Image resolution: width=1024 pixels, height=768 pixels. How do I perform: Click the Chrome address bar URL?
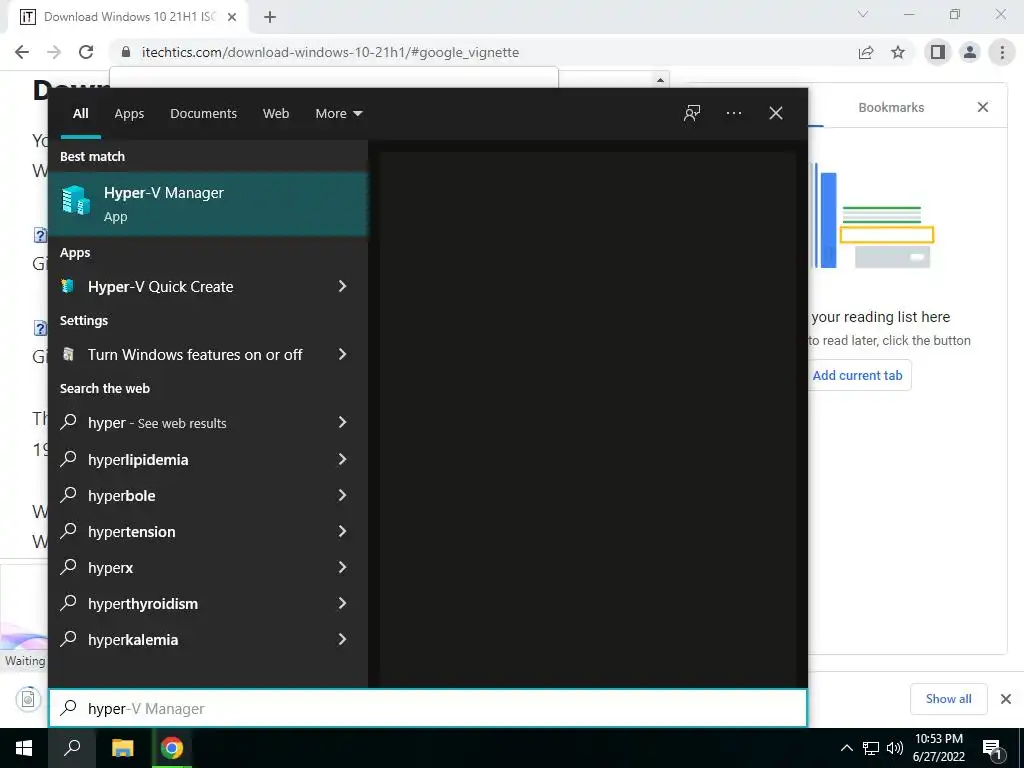coord(330,52)
